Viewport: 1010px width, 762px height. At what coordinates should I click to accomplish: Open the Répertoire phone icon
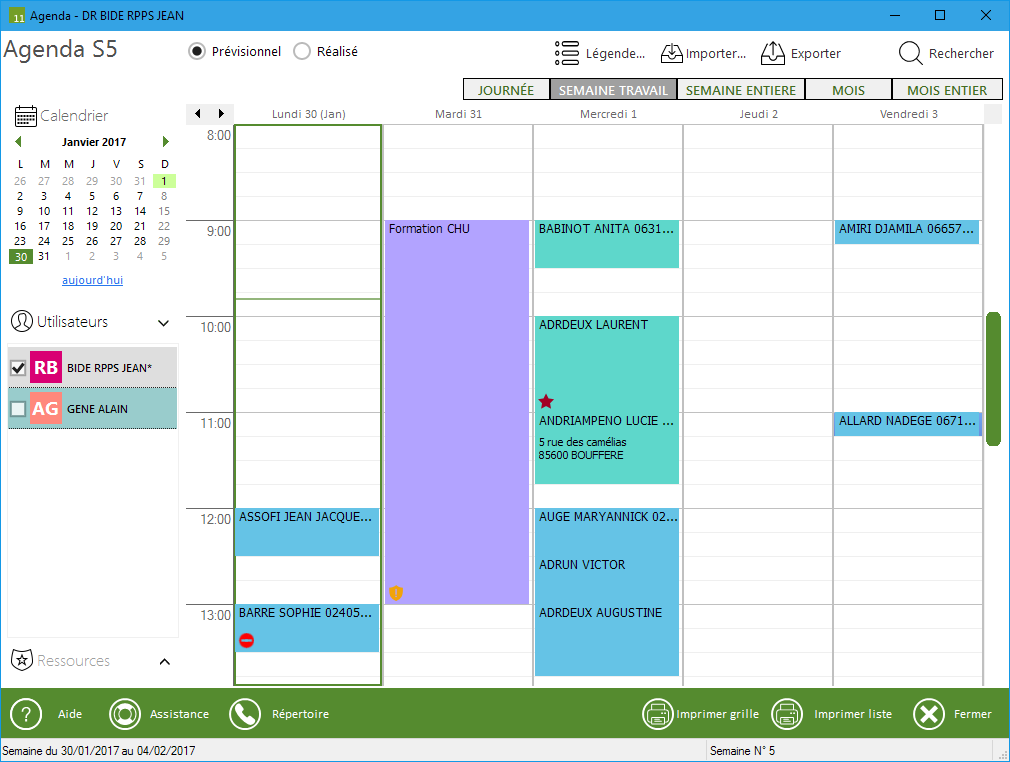[x=244, y=714]
